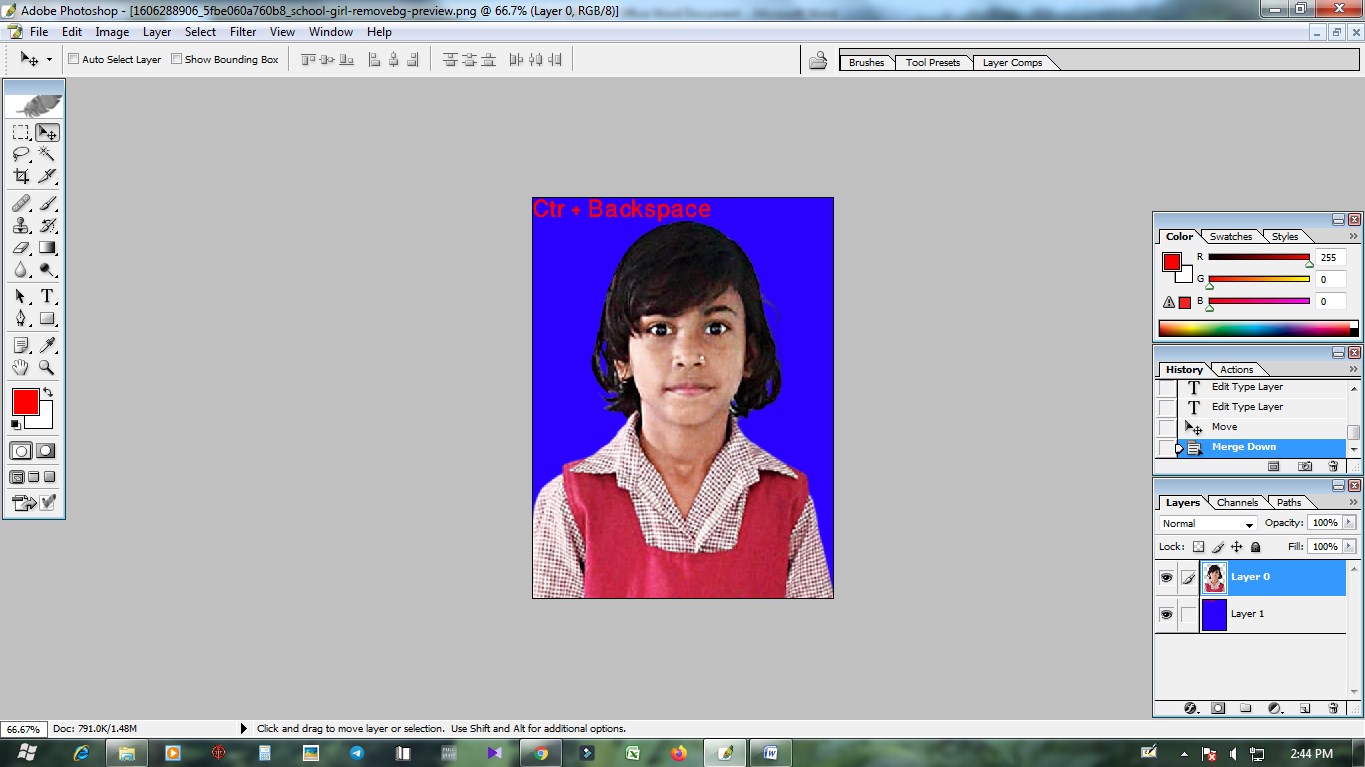This screenshot has width=1365, height=767.
Task: Create a new layer in Layers panel
Action: pyautogui.click(x=1305, y=708)
